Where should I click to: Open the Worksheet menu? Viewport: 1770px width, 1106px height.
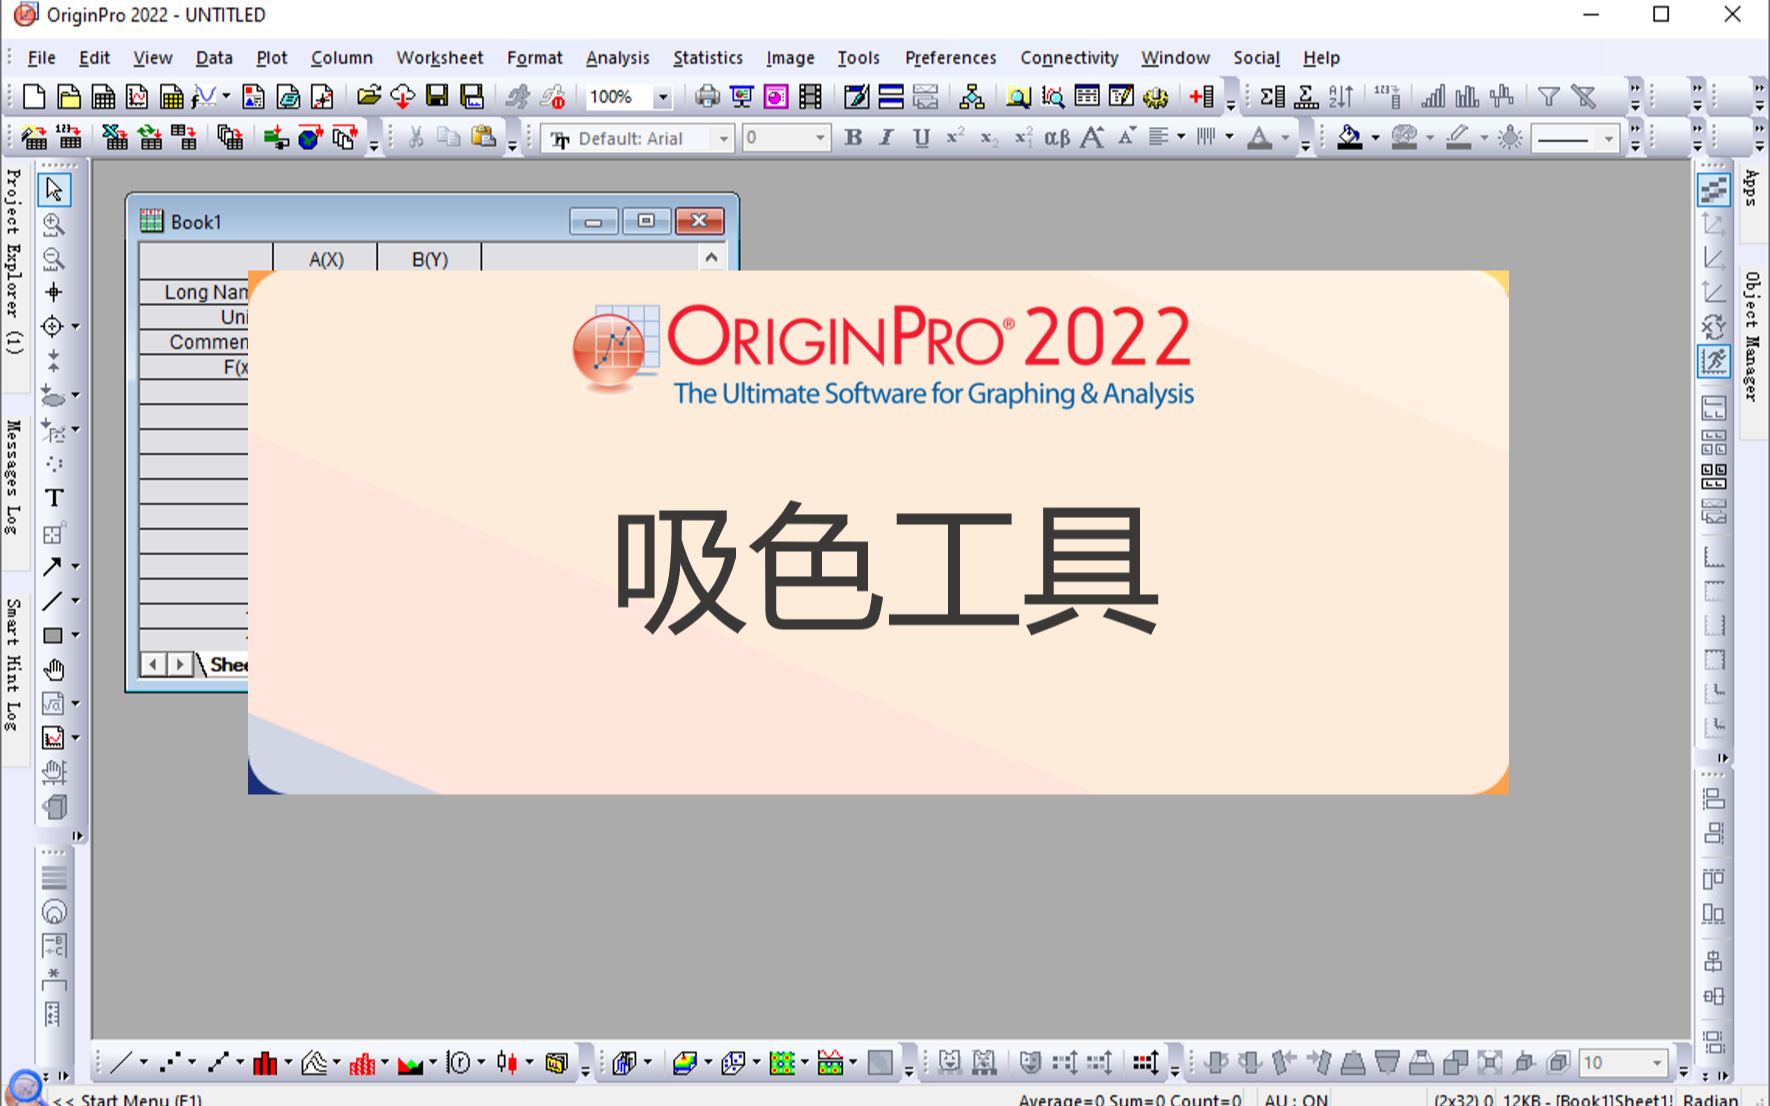[x=440, y=58]
